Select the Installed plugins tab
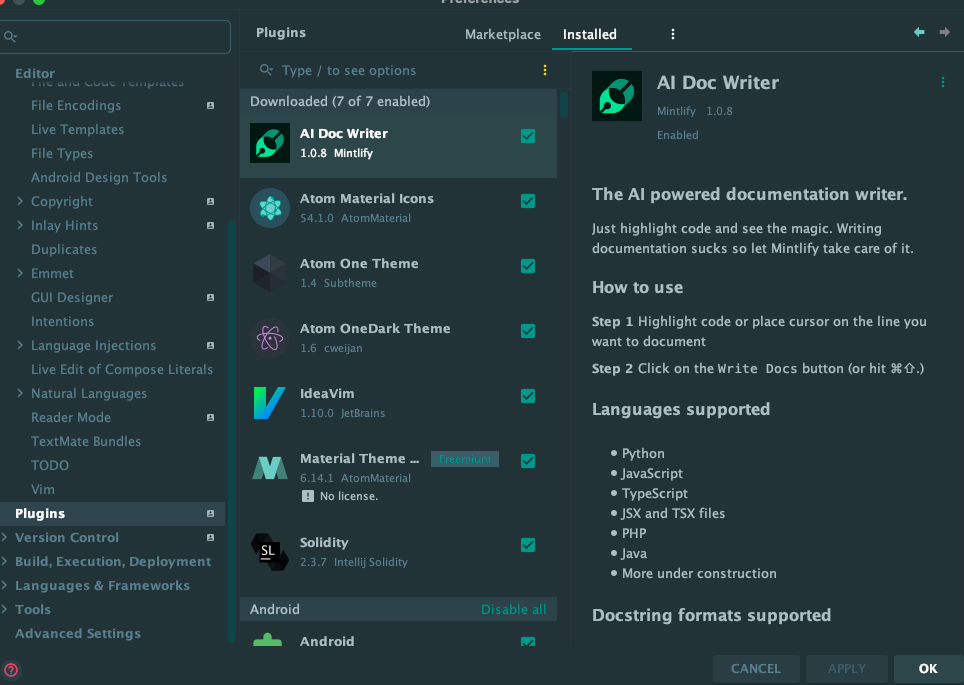The width and height of the screenshot is (964, 685). pos(590,34)
